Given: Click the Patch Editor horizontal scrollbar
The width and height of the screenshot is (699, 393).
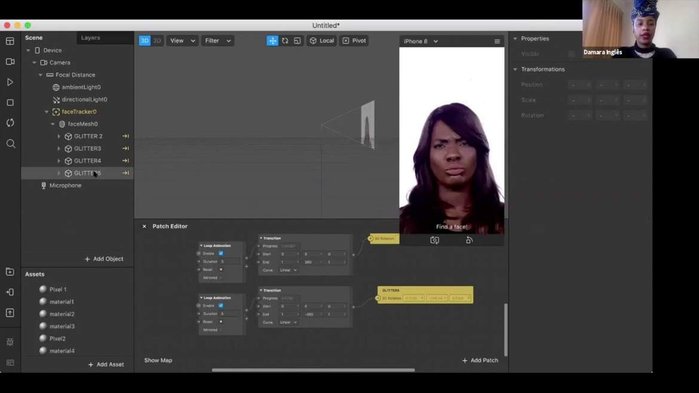Looking at the screenshot, I should pyautogui.click(x=313, y=369).
